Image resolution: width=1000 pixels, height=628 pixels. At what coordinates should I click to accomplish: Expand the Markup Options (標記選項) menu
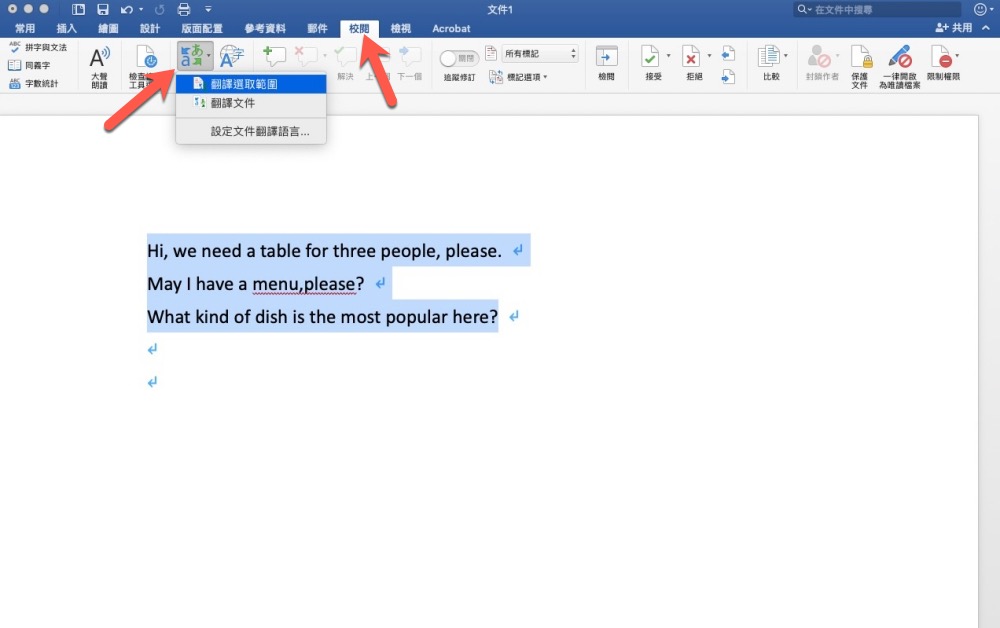(523, 77)
